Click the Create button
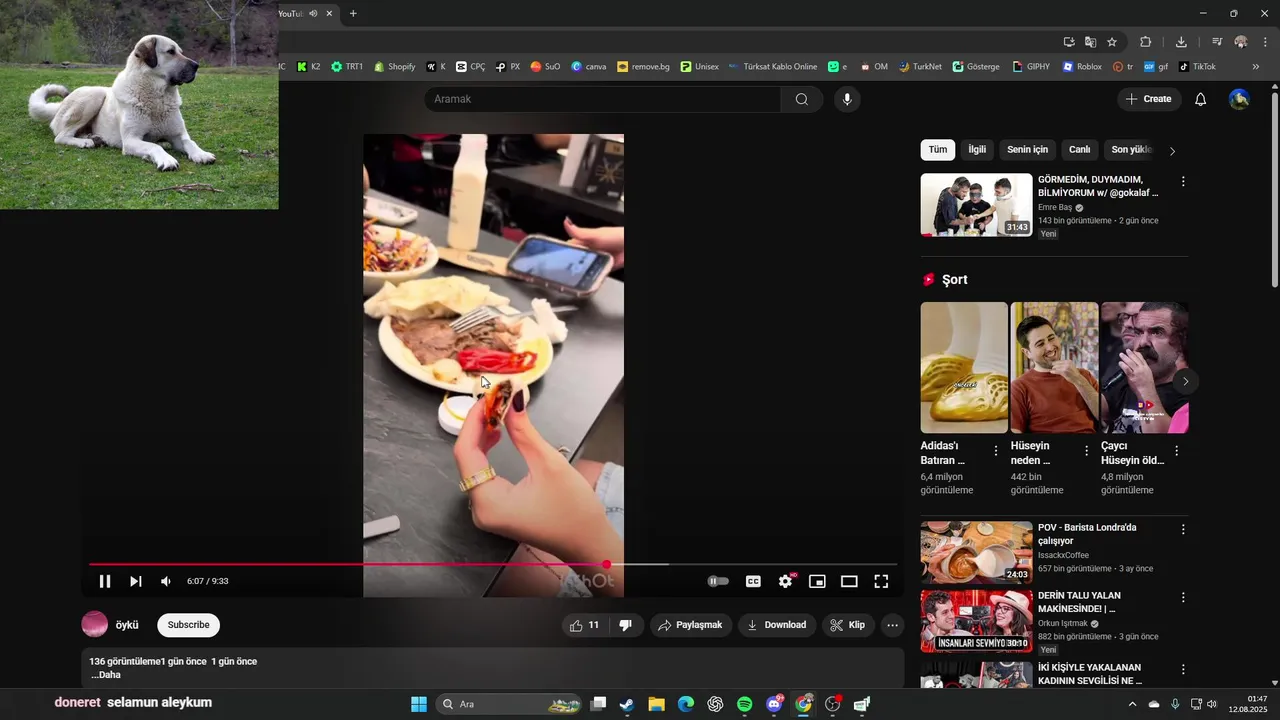1280x720 pixels. coord(1149,99)
